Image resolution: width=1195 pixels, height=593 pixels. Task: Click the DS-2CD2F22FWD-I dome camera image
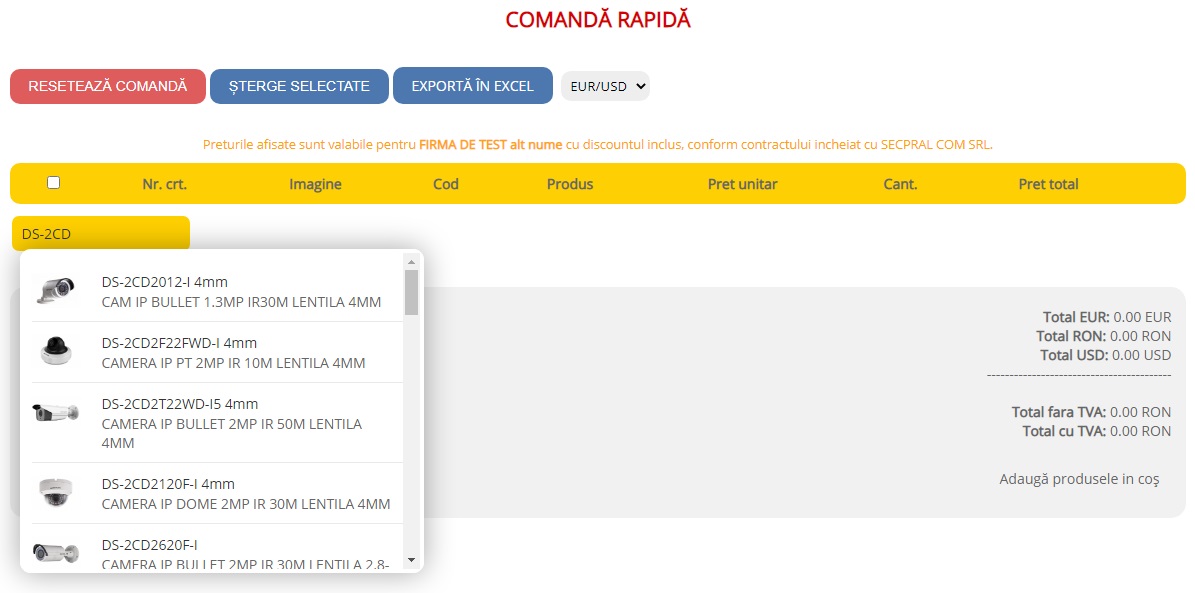tap(55, 352)
